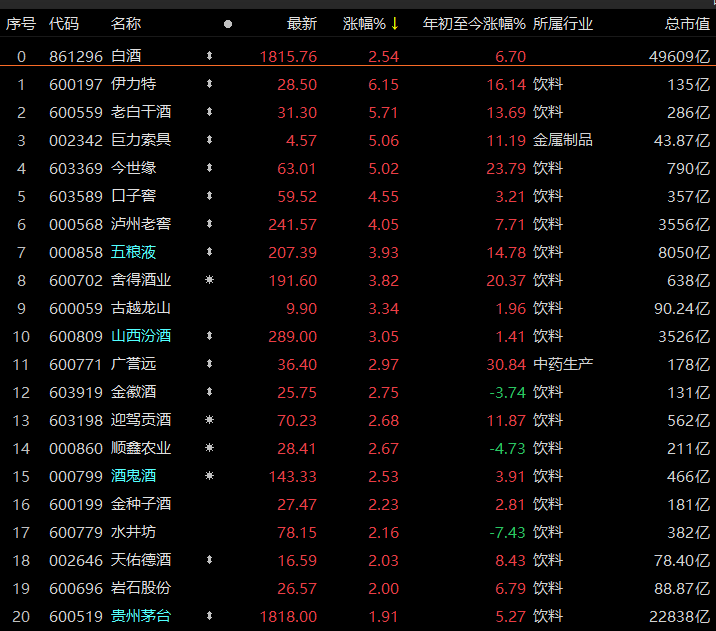Click year-to-date change -7.43

pyautogui.click(x=507, y=533)
